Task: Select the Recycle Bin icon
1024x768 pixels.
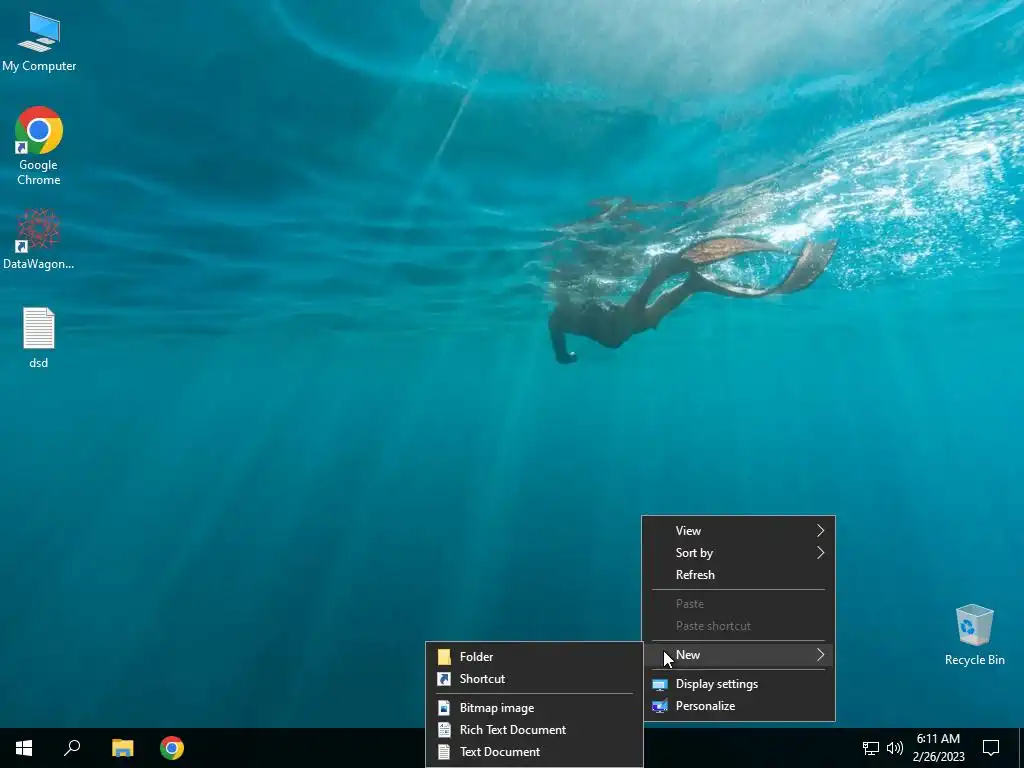Action: coord(974,635)
